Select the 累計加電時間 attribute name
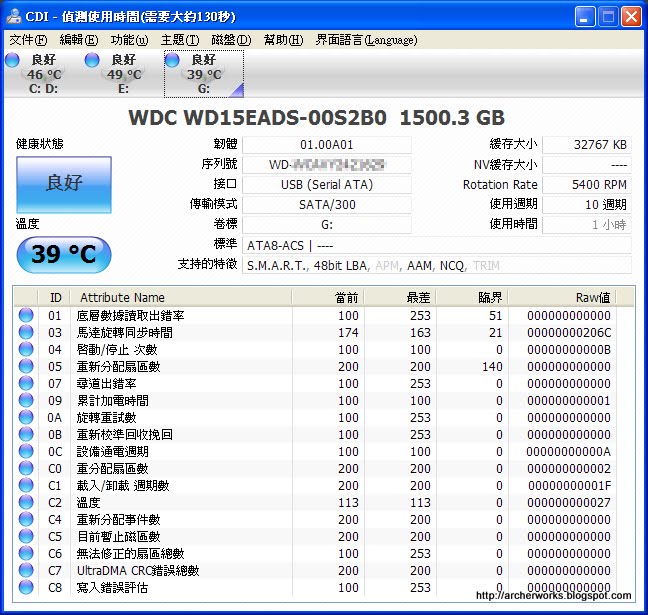The image size is (648, 615). click(x=112, y=401)
